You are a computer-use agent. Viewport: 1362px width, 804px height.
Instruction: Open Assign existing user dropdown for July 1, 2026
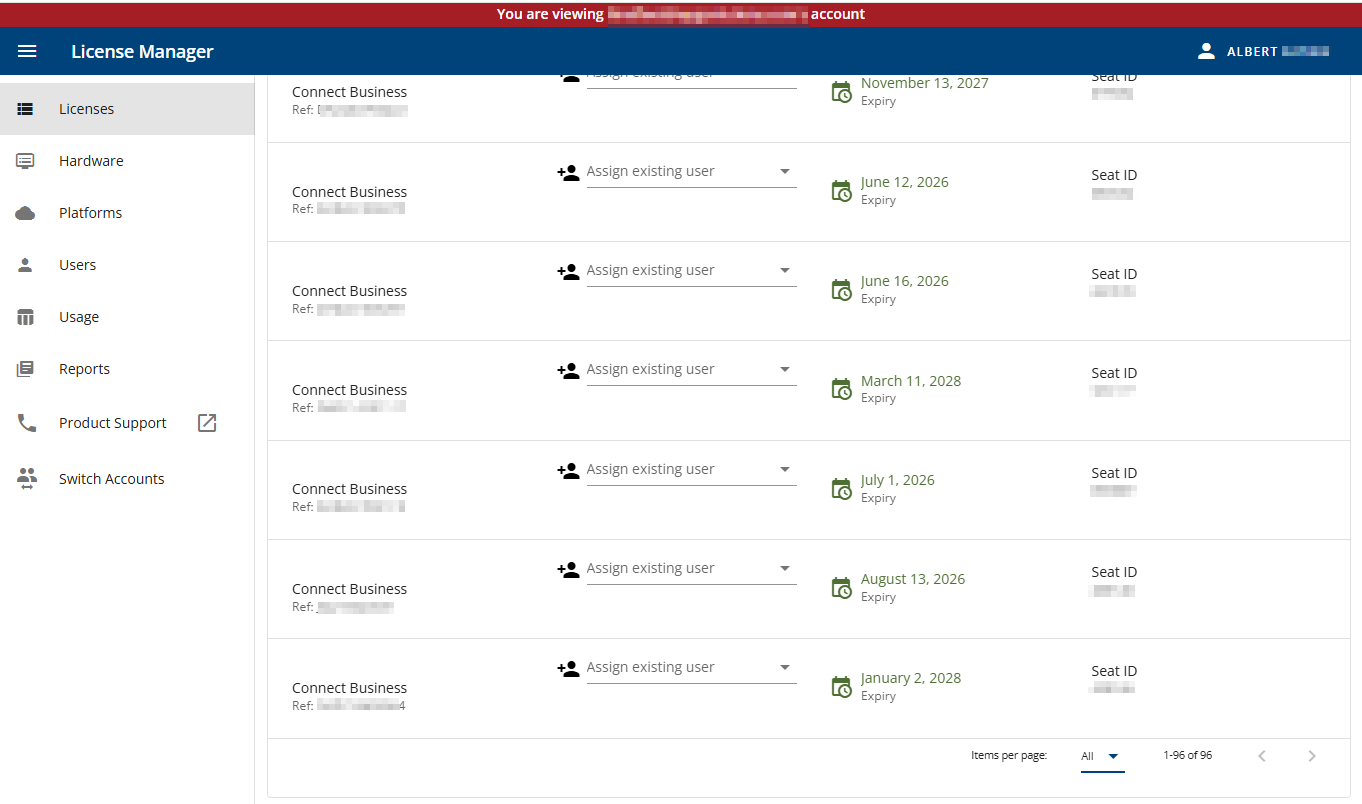click(784, 470)
